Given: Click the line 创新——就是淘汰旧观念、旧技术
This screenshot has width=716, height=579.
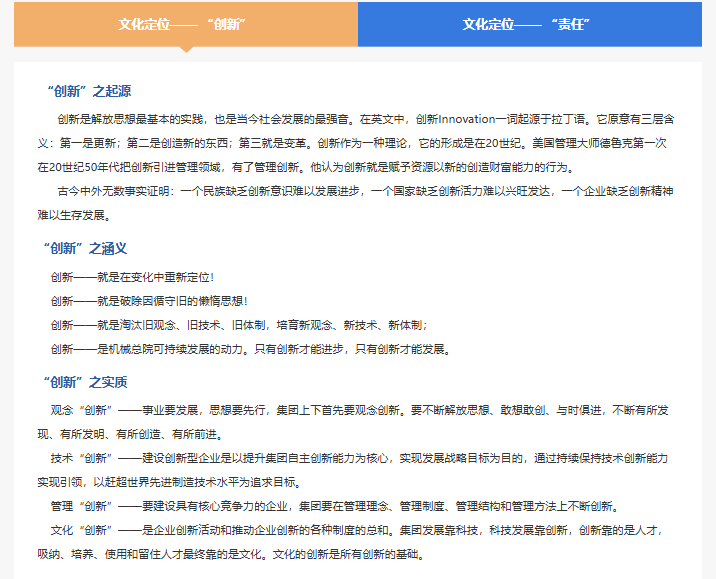Looking at the screenshot, I should click(238, 325).
